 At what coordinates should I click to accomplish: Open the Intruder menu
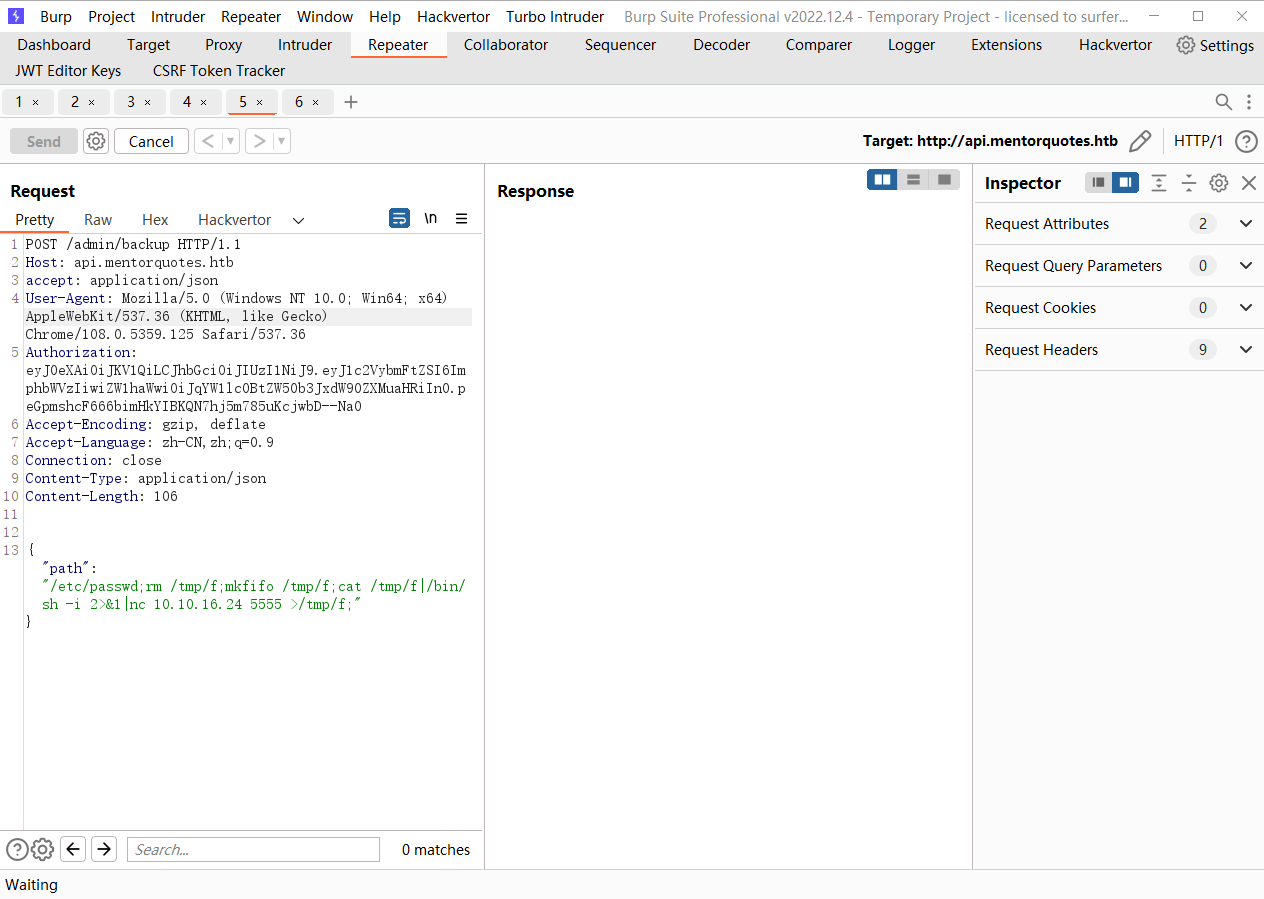(178, 16)
